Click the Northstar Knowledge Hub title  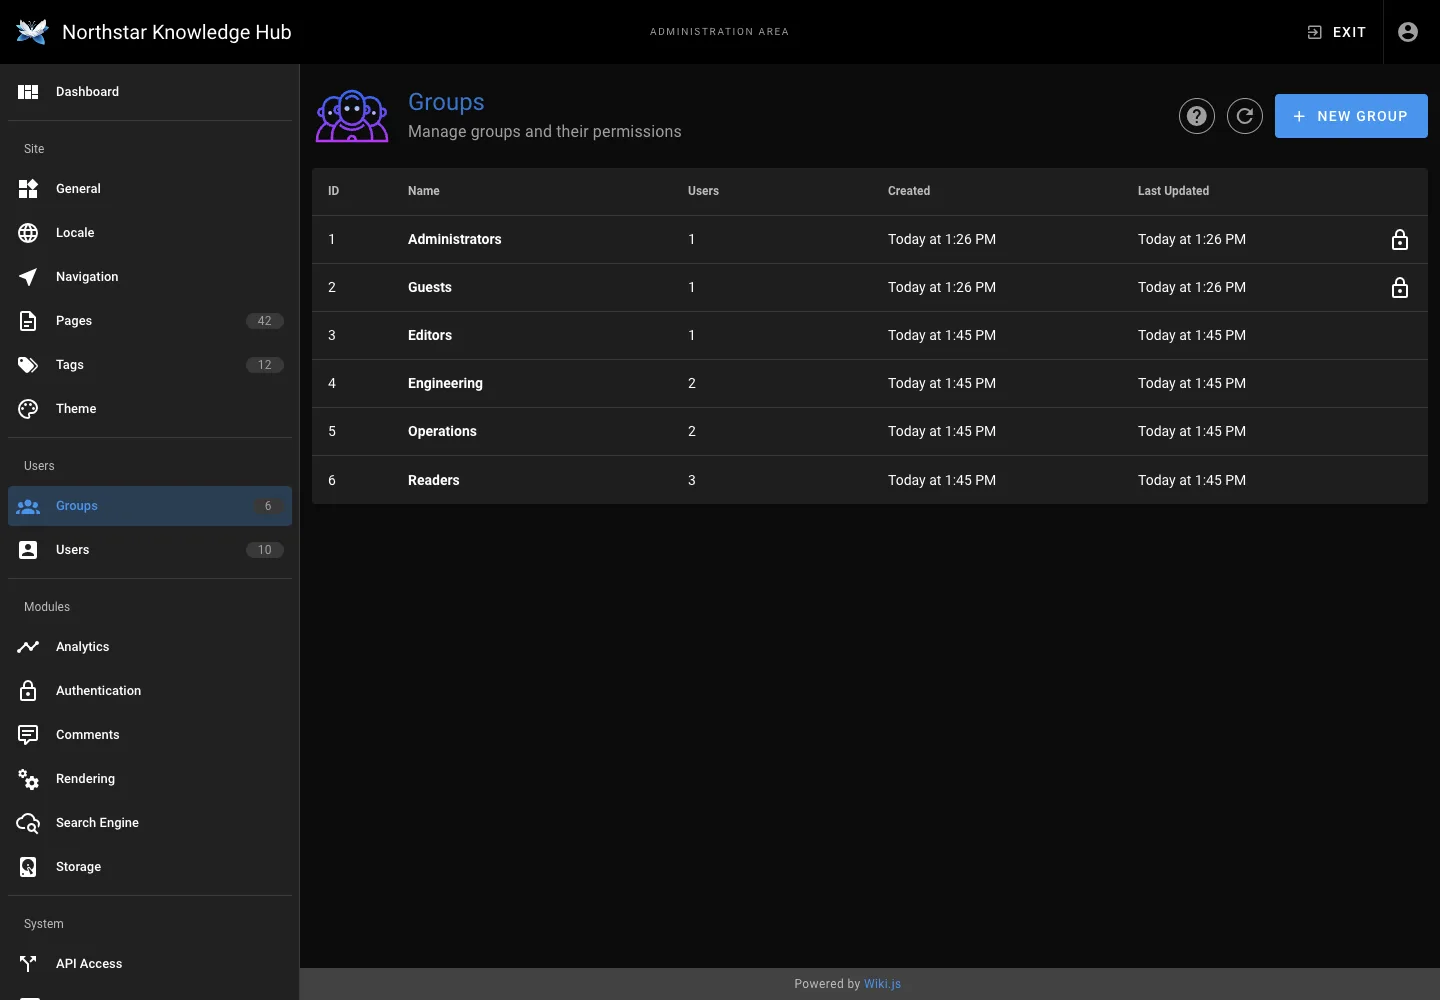(177, 32)
